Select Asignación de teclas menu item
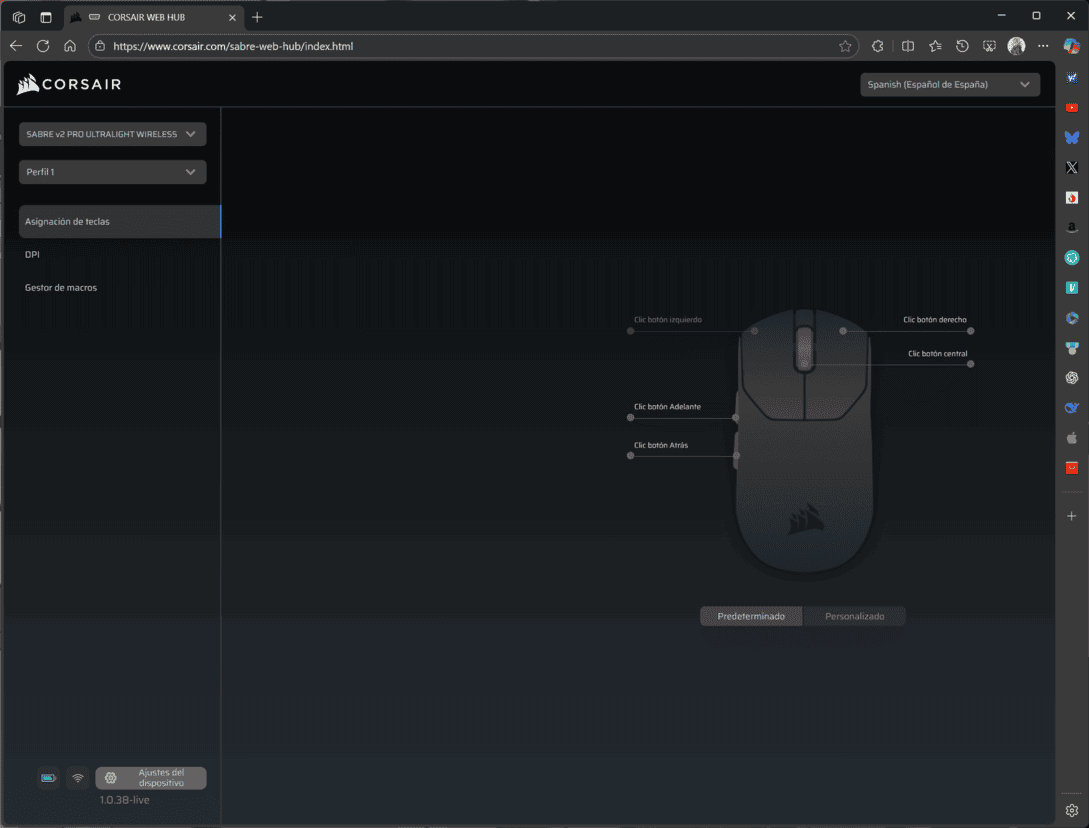 (119, 222)
